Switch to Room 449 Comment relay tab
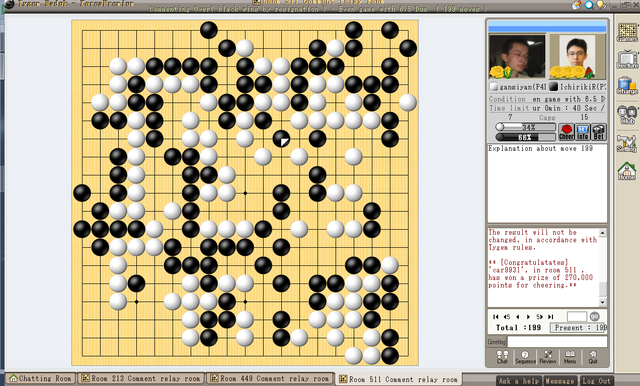Screen dimensions: 640x386 270,378
